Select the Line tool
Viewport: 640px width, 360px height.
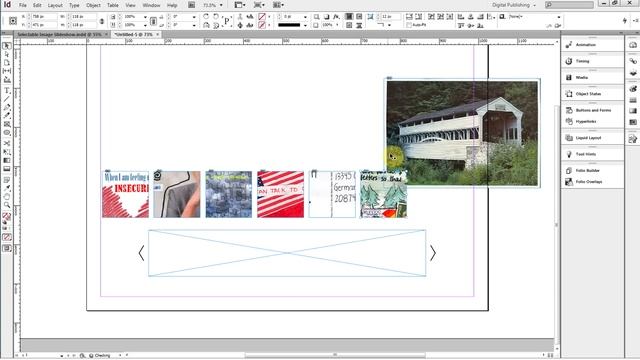click(7, 99)
